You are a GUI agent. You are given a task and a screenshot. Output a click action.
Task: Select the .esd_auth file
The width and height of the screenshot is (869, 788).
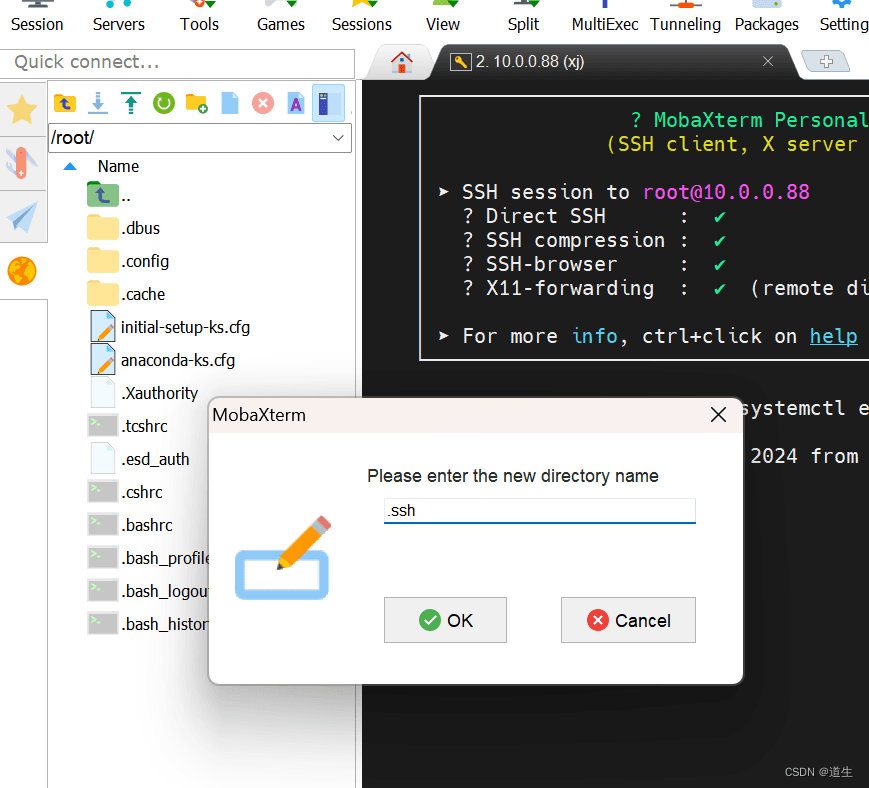point(140,459)
